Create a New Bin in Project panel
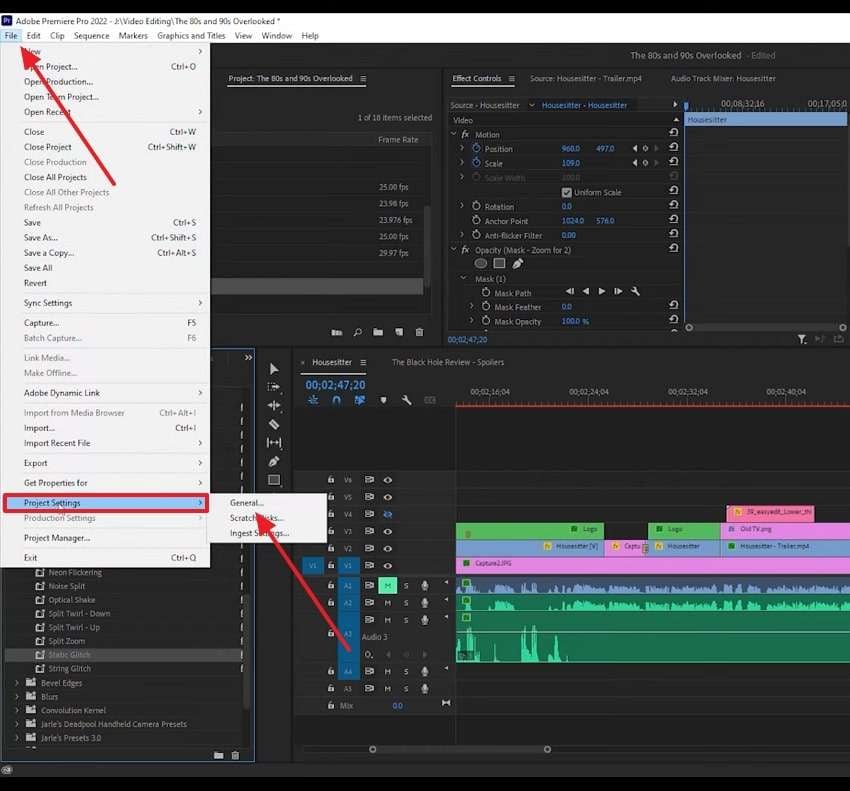This screenshot has width=850, height=791. tap(378, 332)
